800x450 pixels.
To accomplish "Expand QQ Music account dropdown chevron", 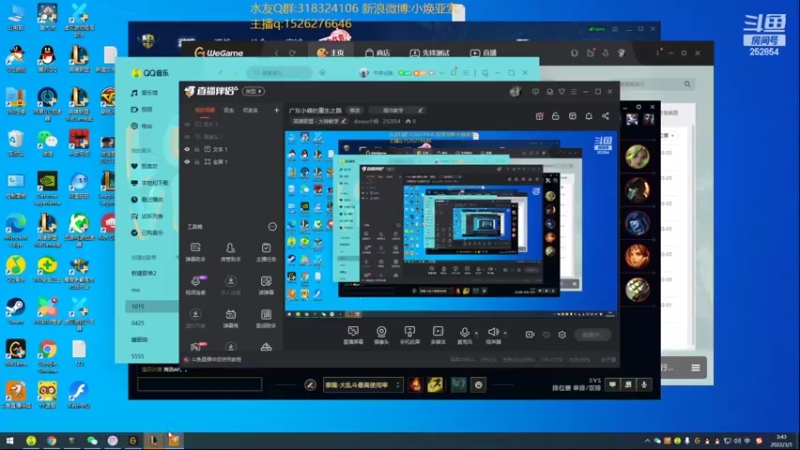I will [x=441, y=73].
